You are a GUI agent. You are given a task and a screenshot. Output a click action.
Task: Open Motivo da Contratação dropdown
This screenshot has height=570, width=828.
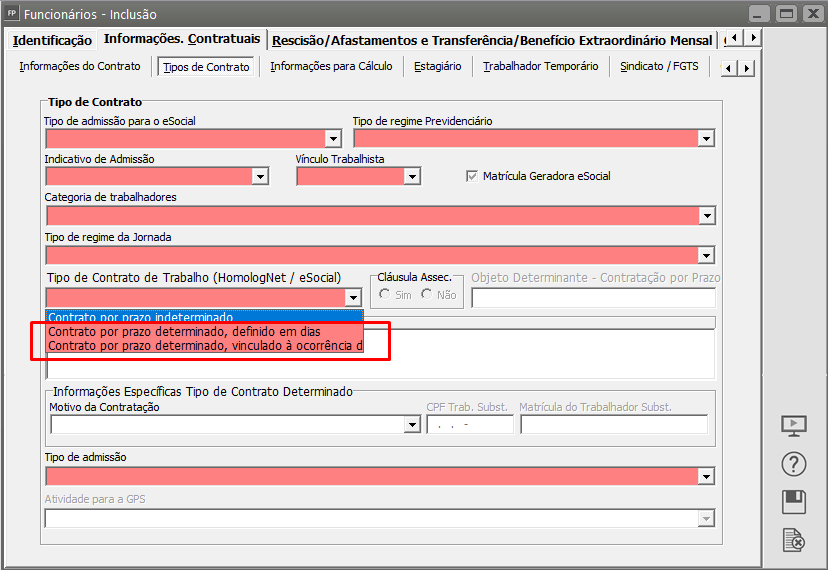tap(411, 425)
